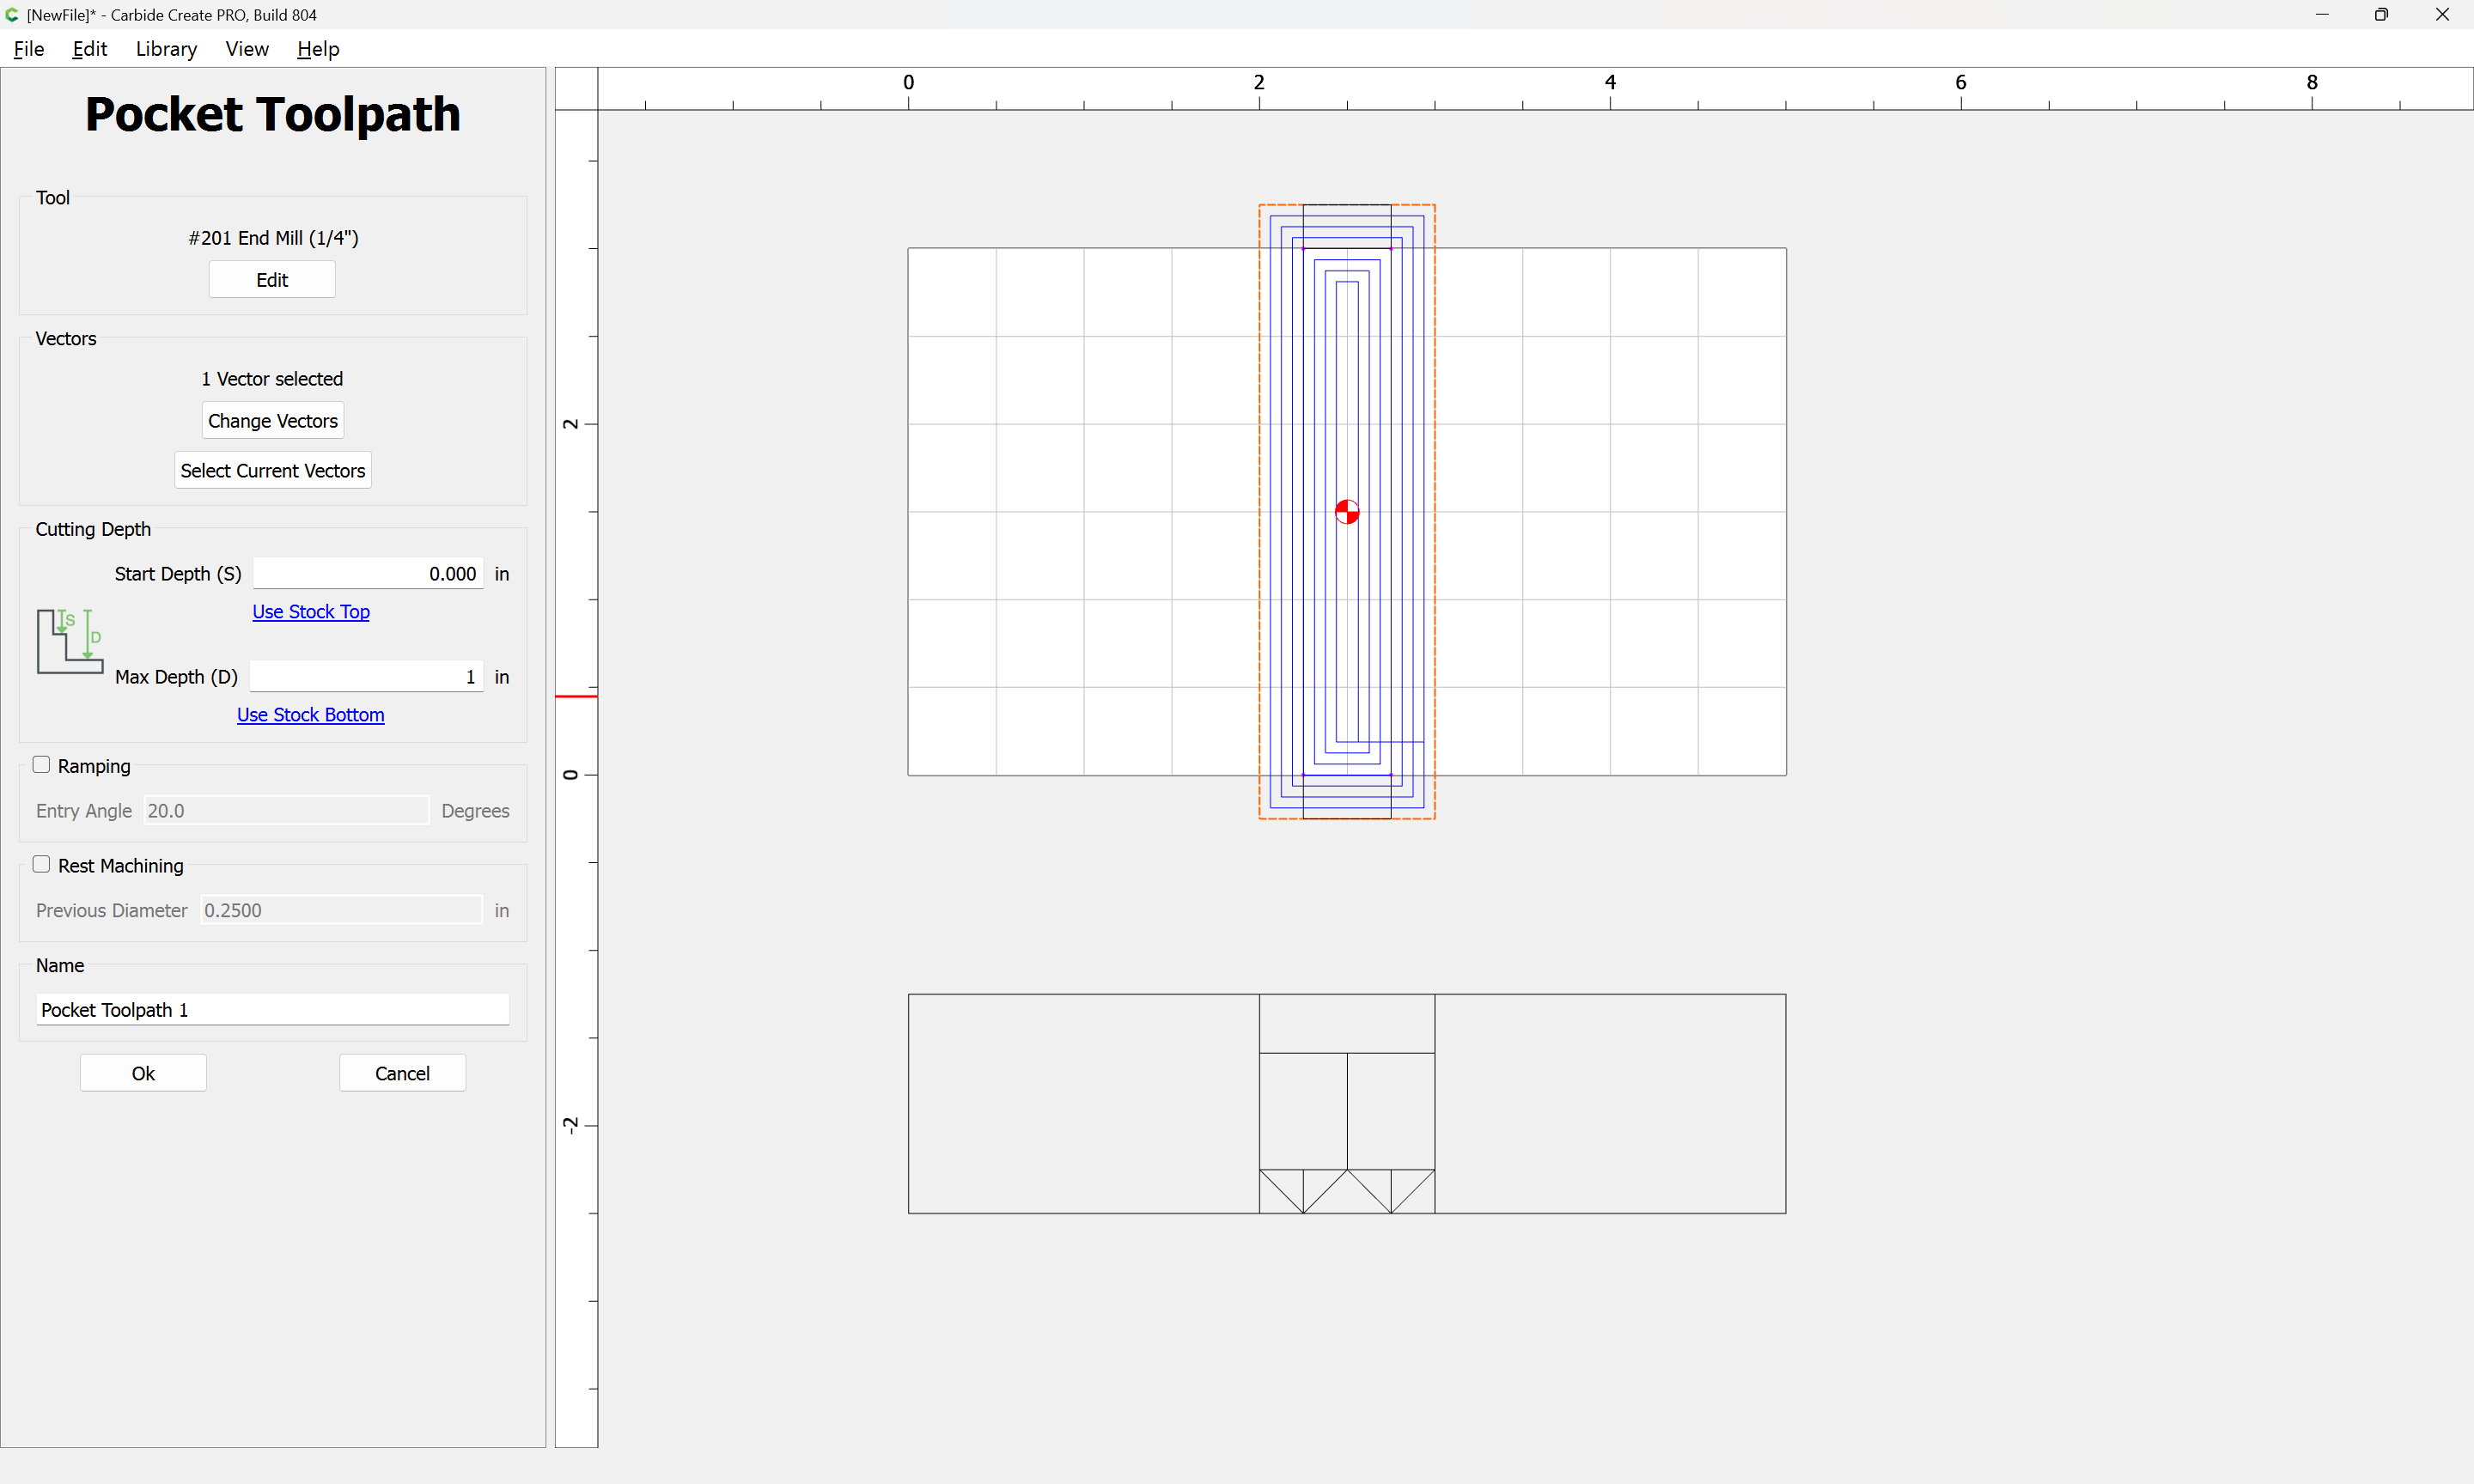The height and width of the screenshot is (1484, 2474).
Task: Click Select Current Vectors button
Action: click(x=272, y=471)
